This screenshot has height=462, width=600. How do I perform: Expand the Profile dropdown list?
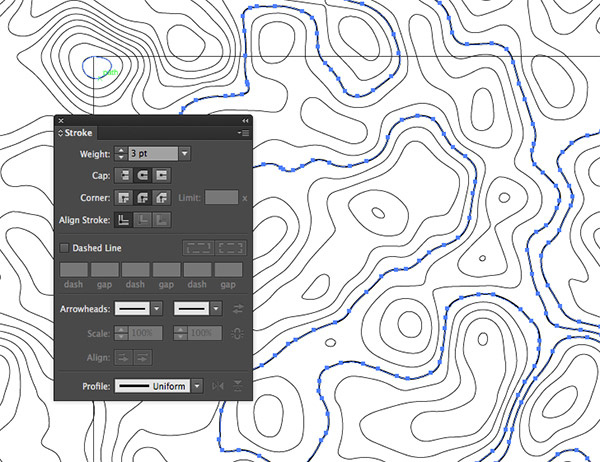pos(197,385)
